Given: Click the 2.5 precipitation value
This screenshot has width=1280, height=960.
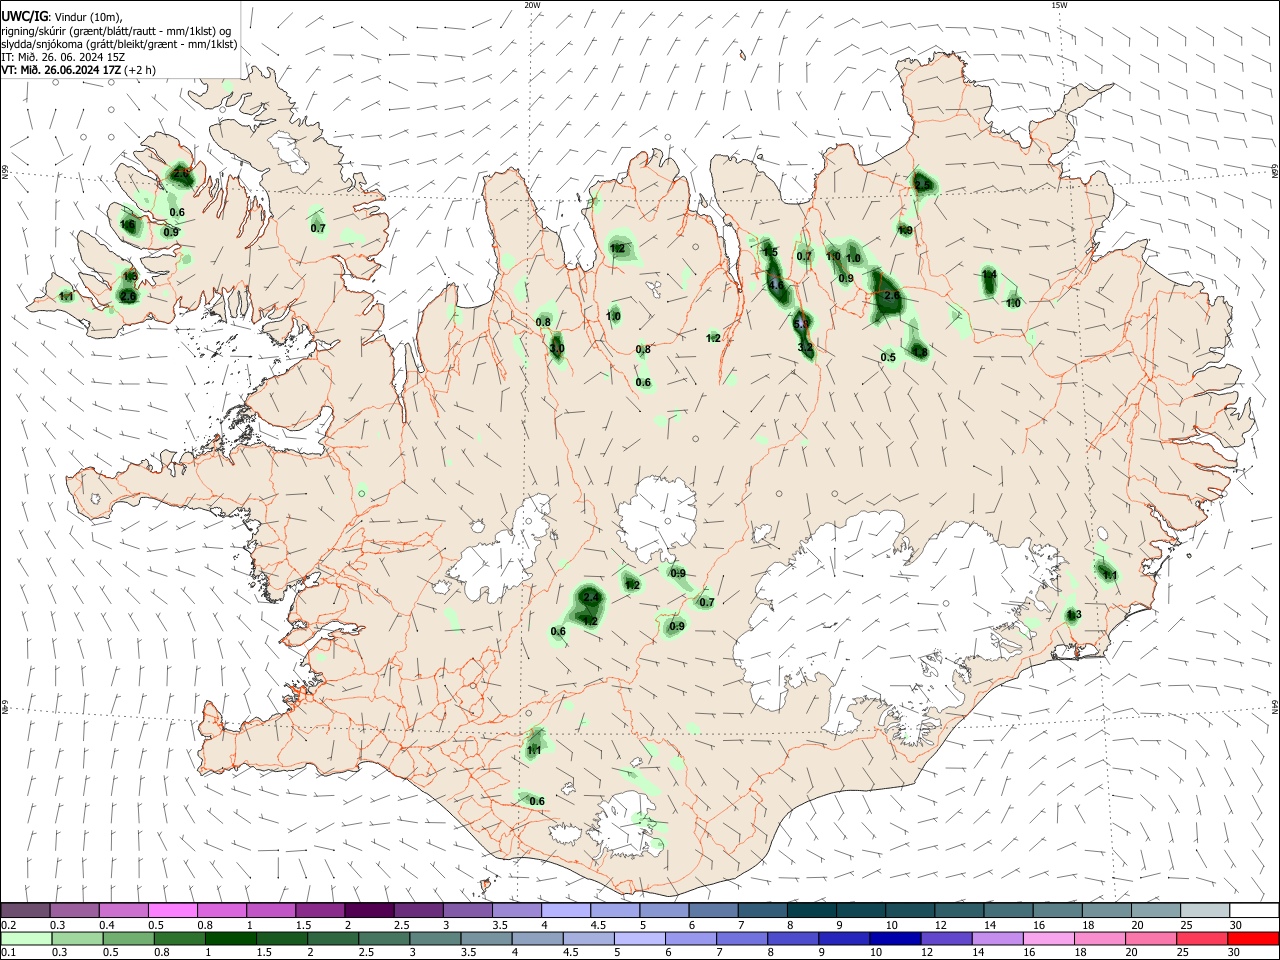Looking at the screenshot, I should click(922, 185).
